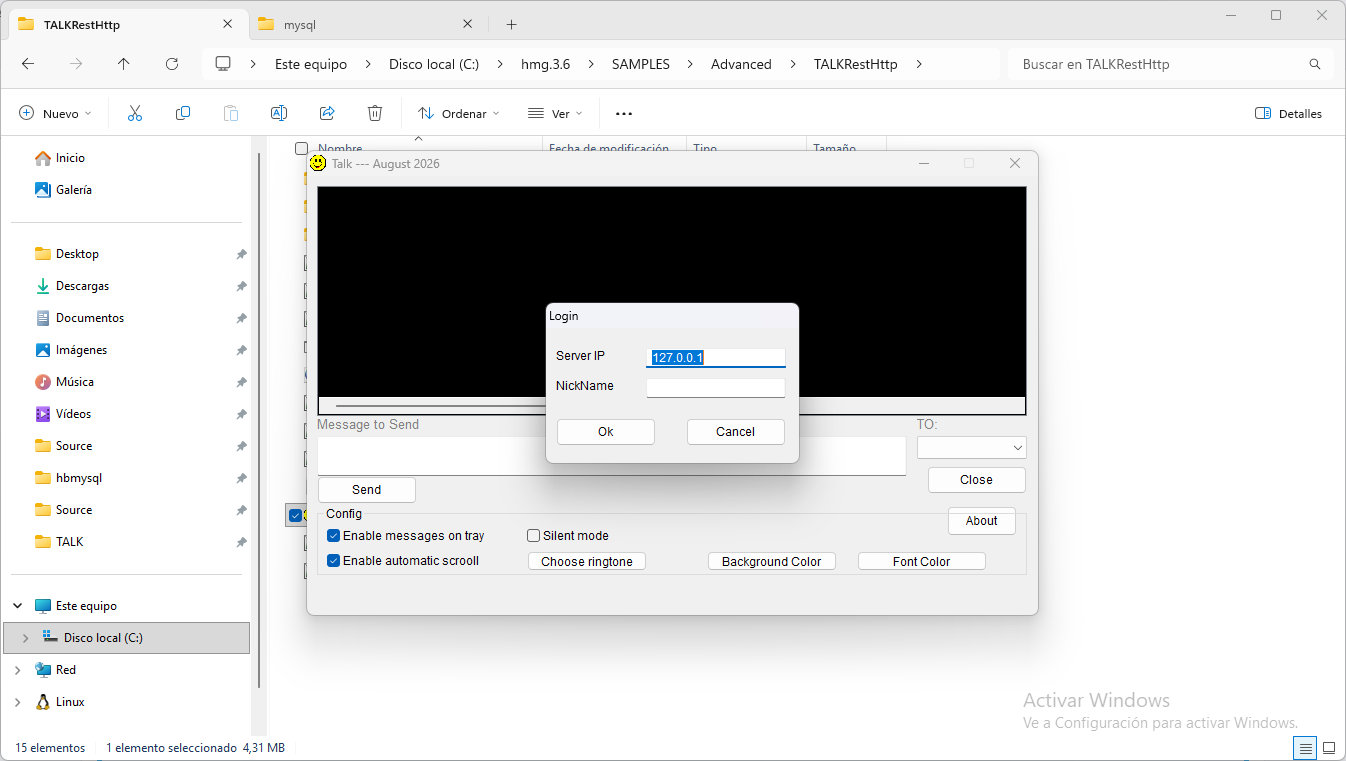Click the Choose ringtone button
This screenshot has width=1346, height=761.
tap(587, 562)
